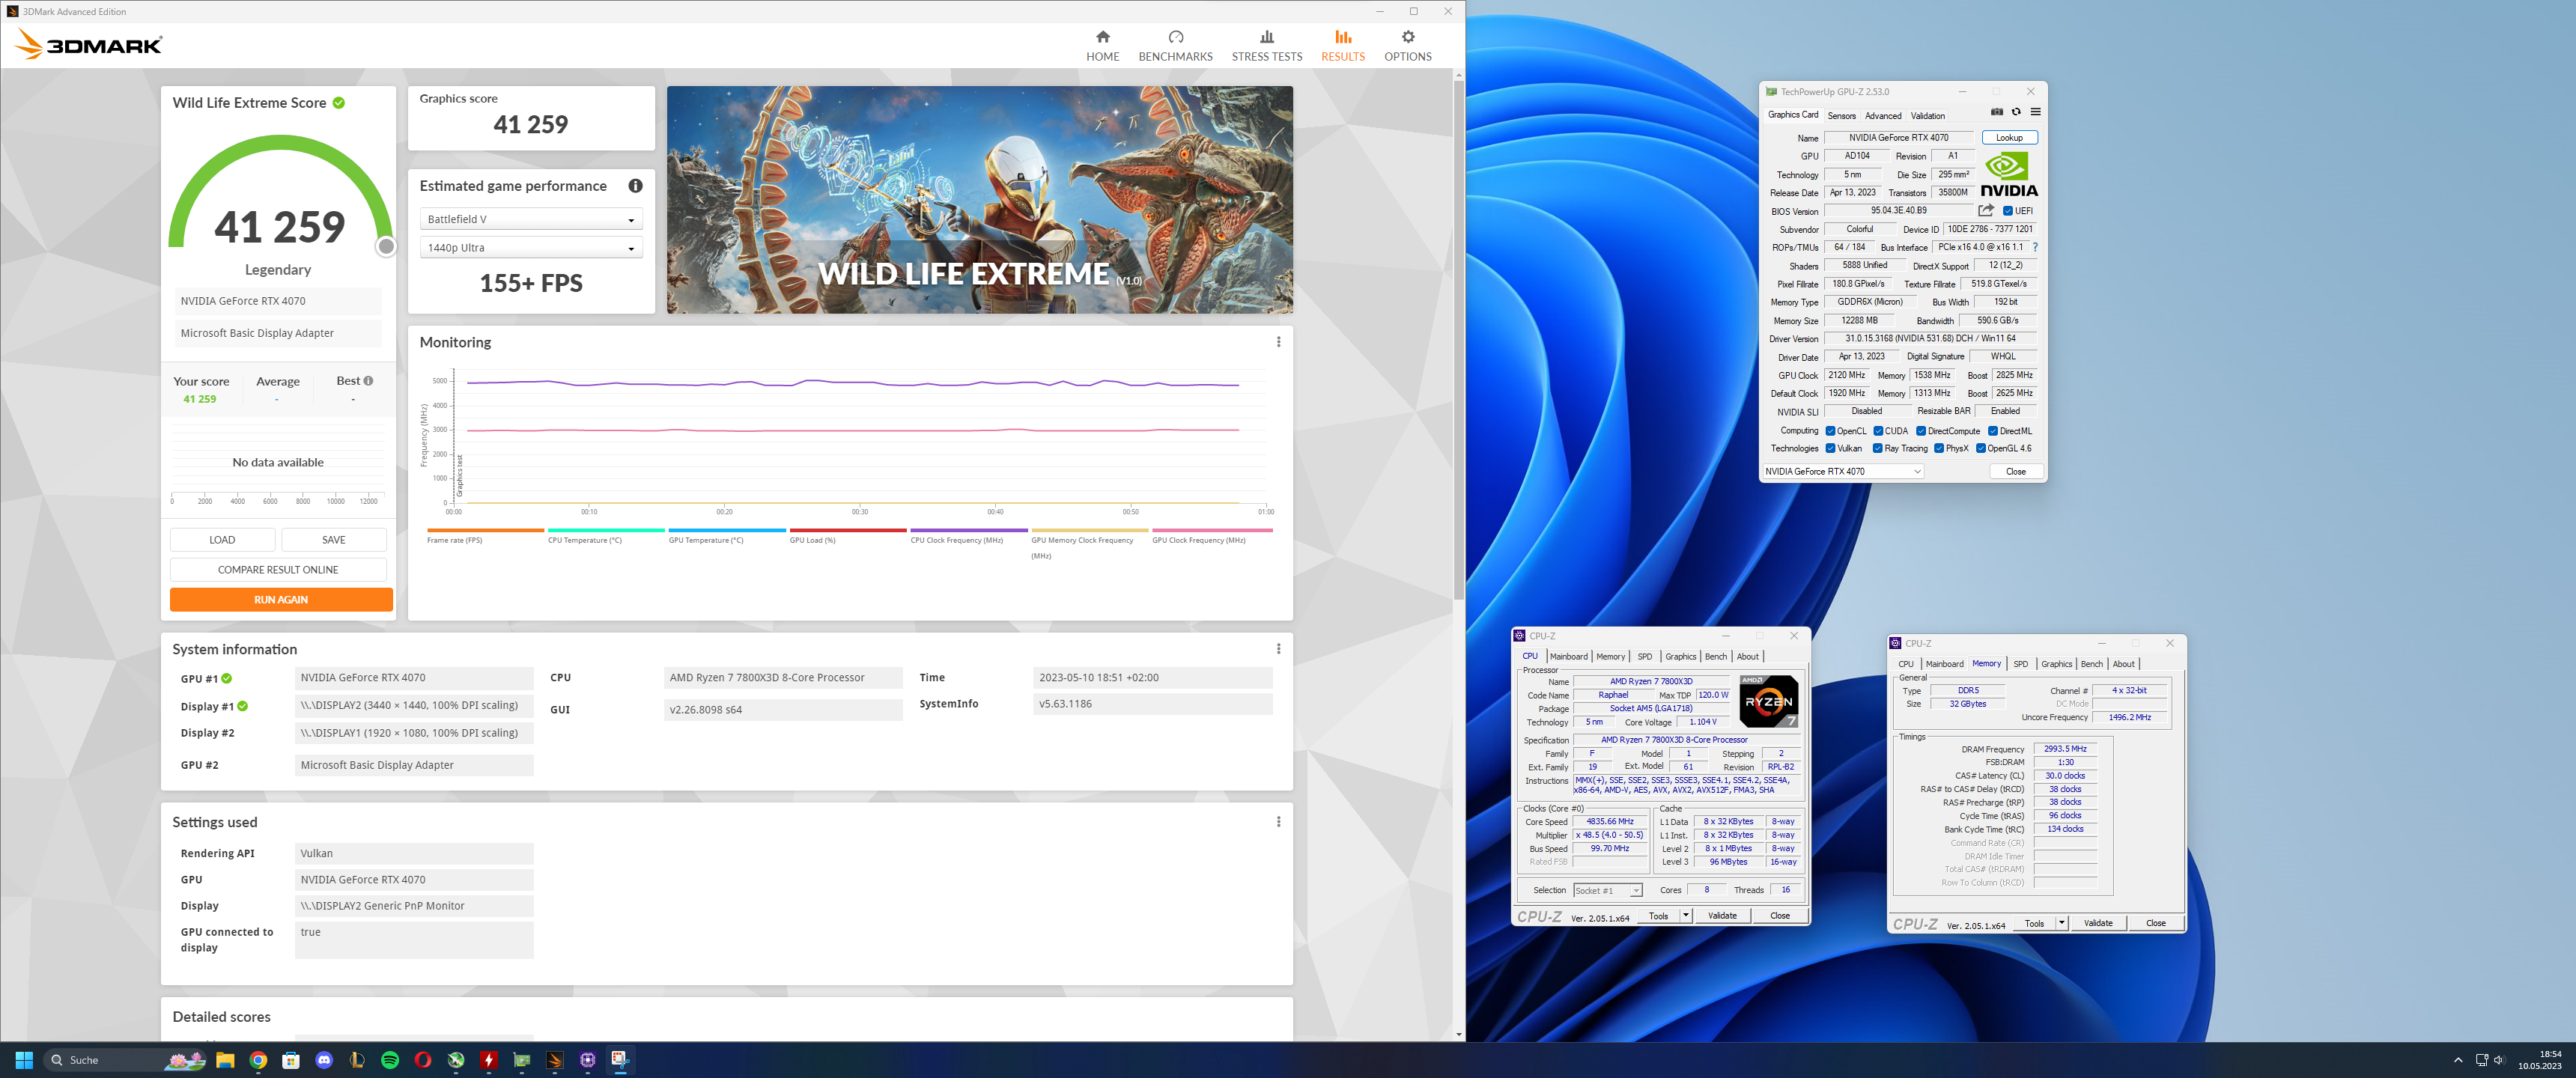Image resolution: width=2576 pixels, height=1078 pixels.
Task: Open the BENCHMARKS section in 3DMark
Action: (1175, 46)
